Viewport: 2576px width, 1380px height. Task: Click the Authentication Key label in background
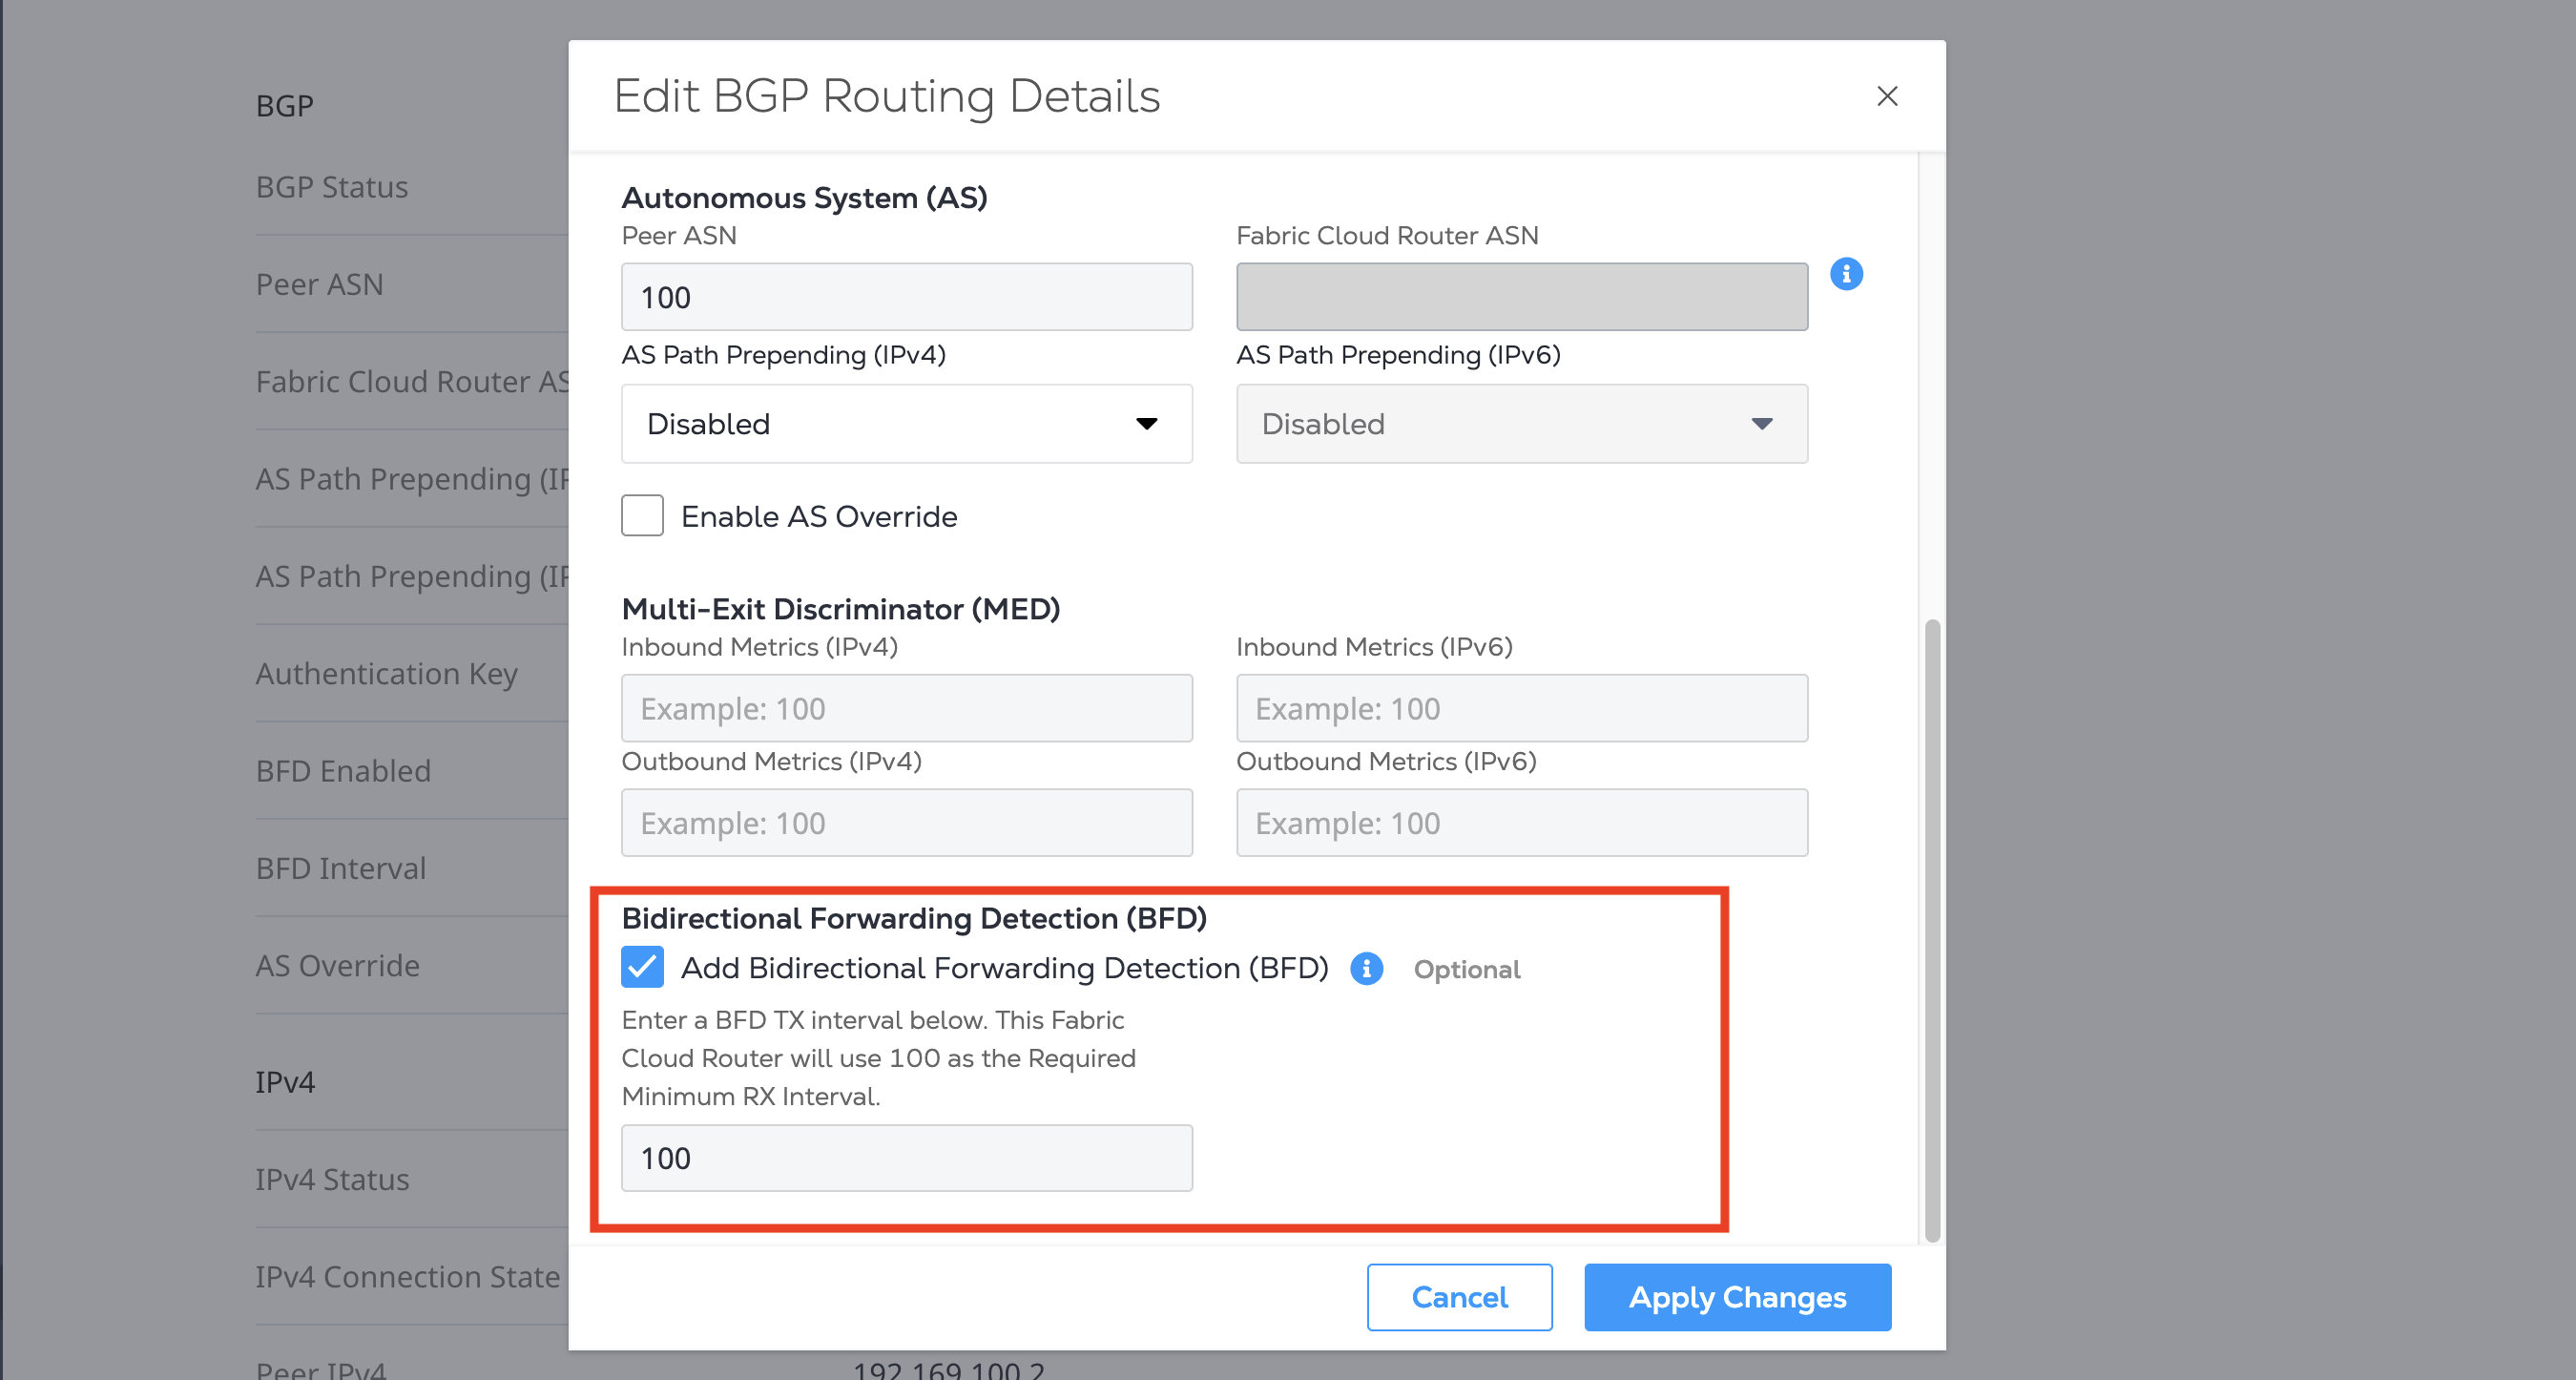click(x=387, y=674)
